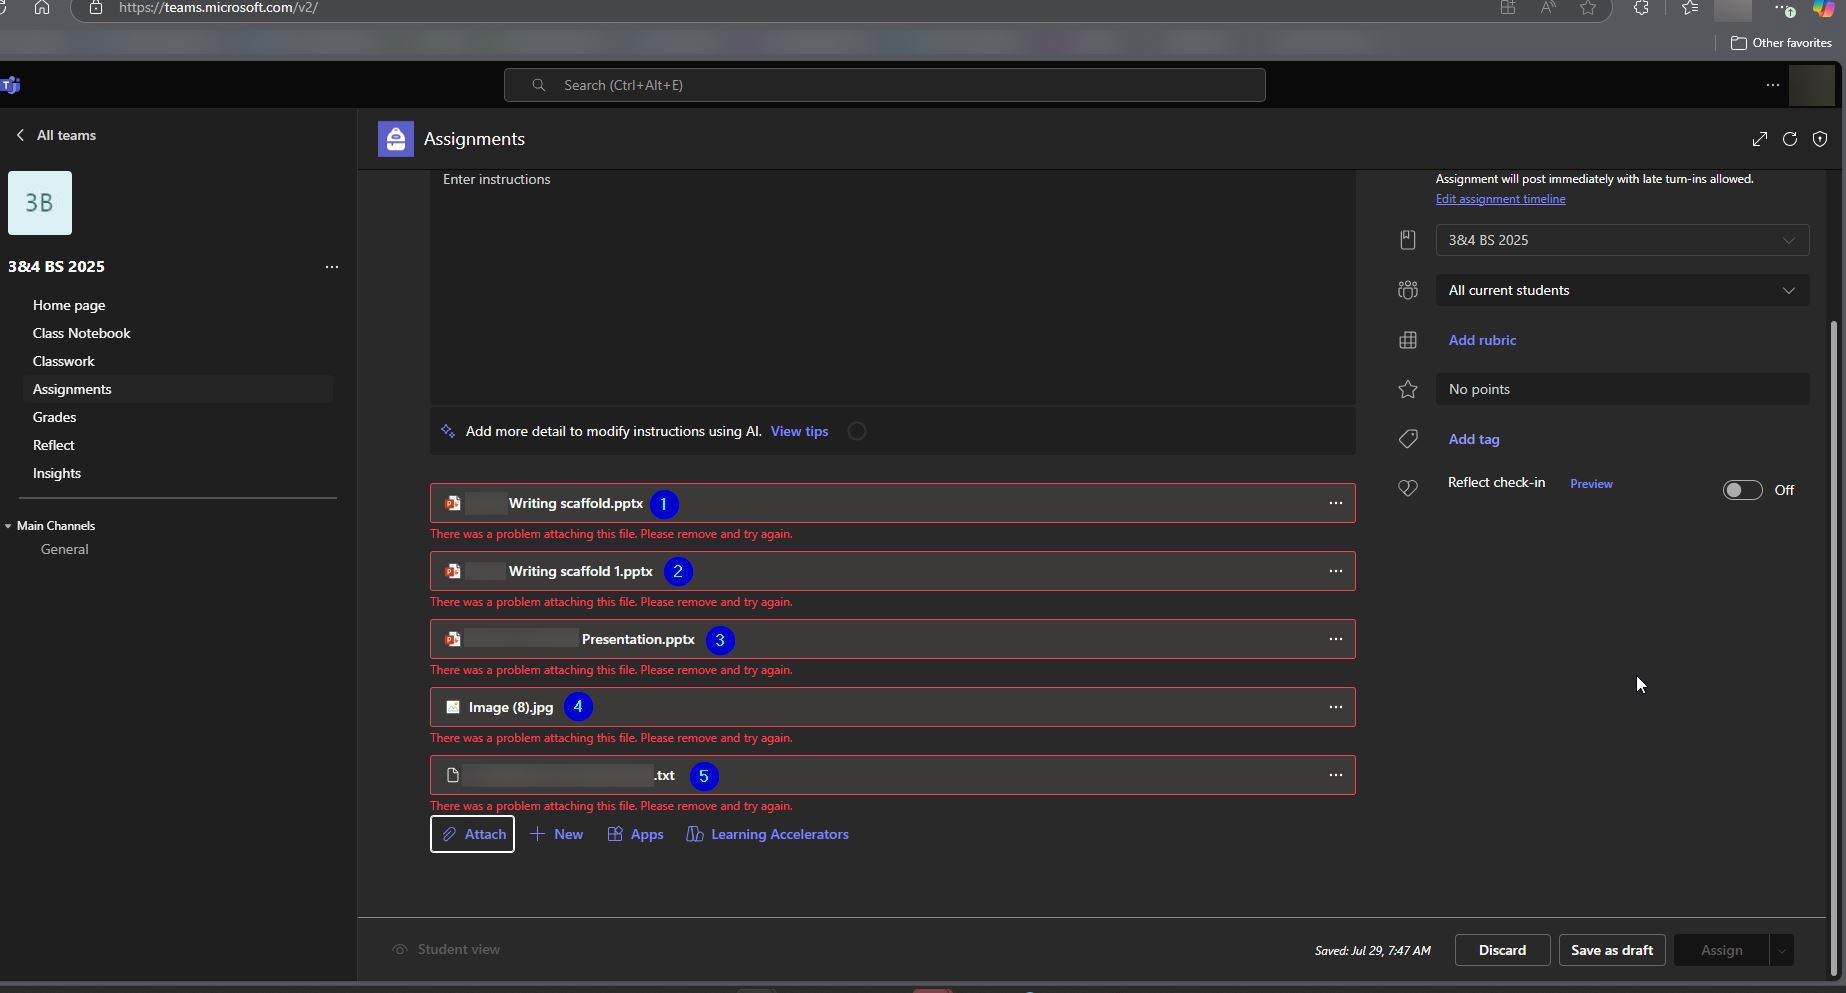Click the Image (8).jpg attachment name

[511, 707]
